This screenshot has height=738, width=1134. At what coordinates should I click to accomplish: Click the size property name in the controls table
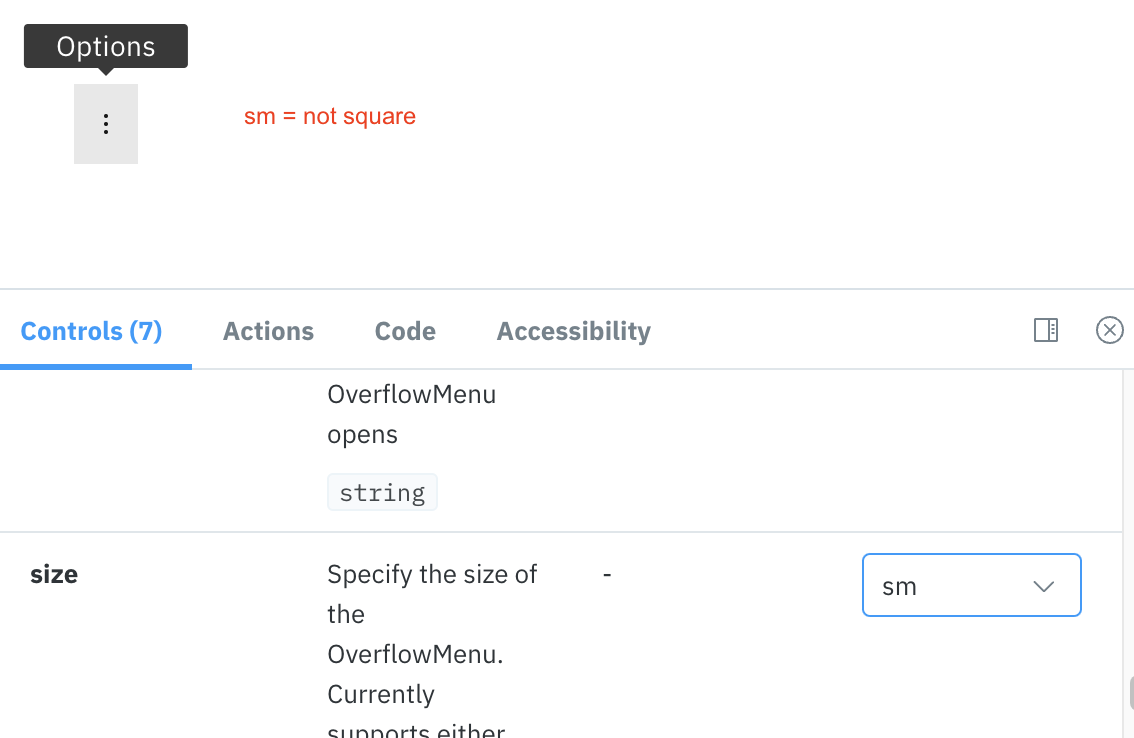tap(53, 575)
